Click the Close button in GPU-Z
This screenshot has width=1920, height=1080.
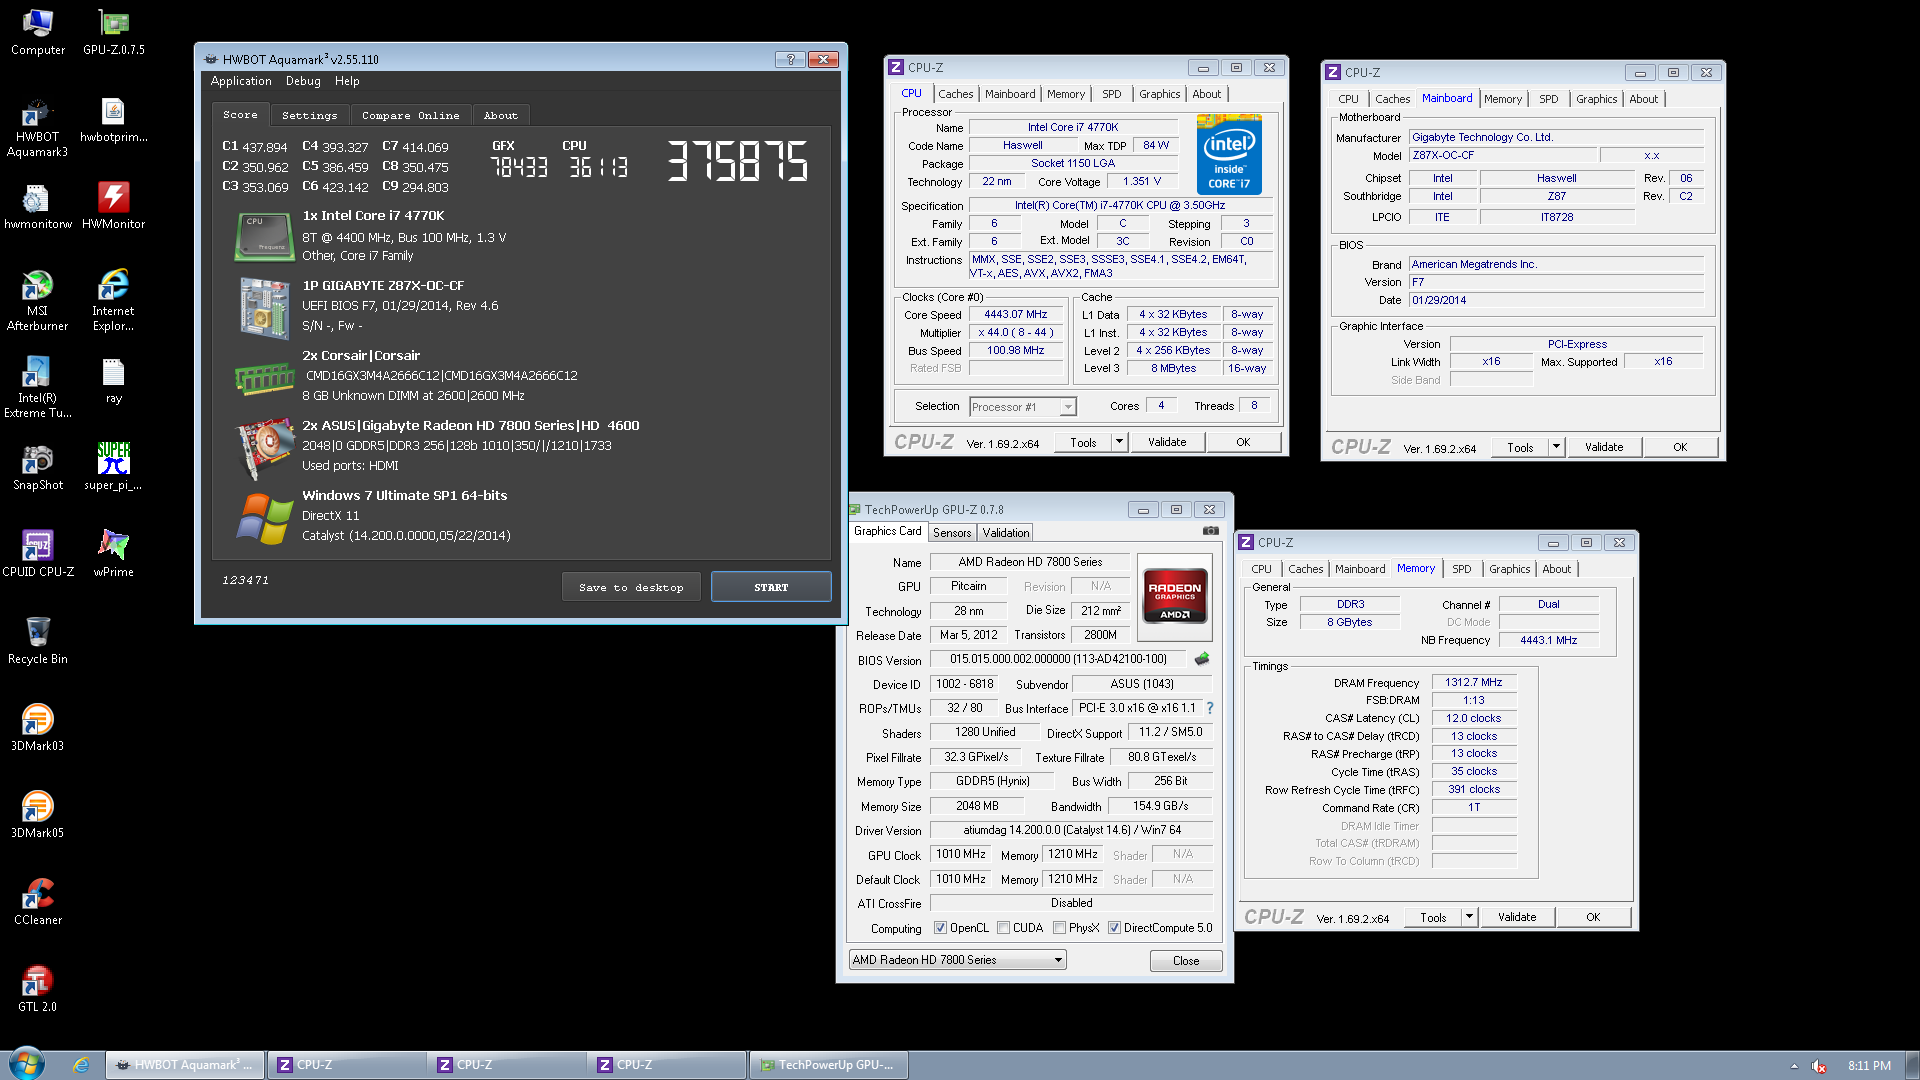click(x=1186, y=961)
